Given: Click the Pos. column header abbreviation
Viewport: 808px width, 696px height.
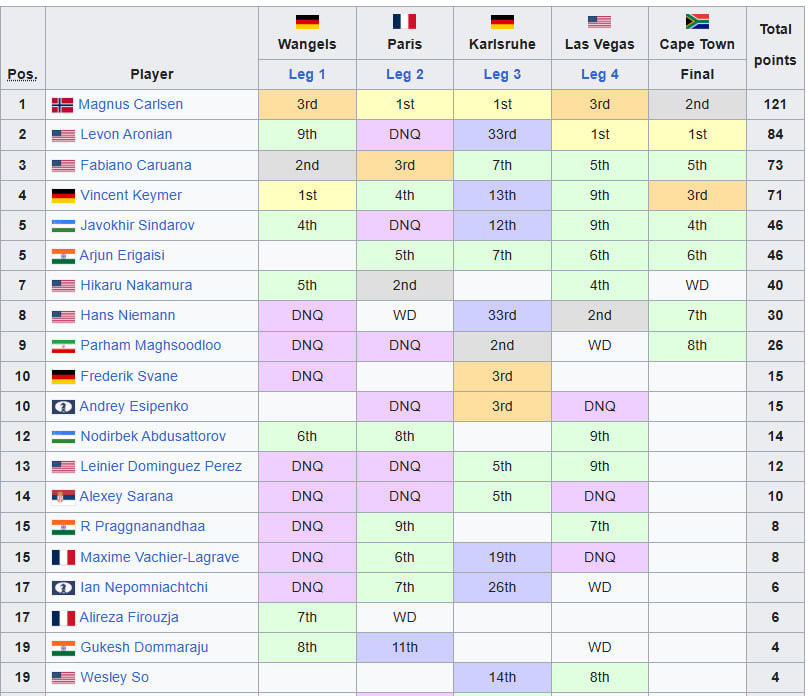Looking at the screenshot, I should 22,74.
